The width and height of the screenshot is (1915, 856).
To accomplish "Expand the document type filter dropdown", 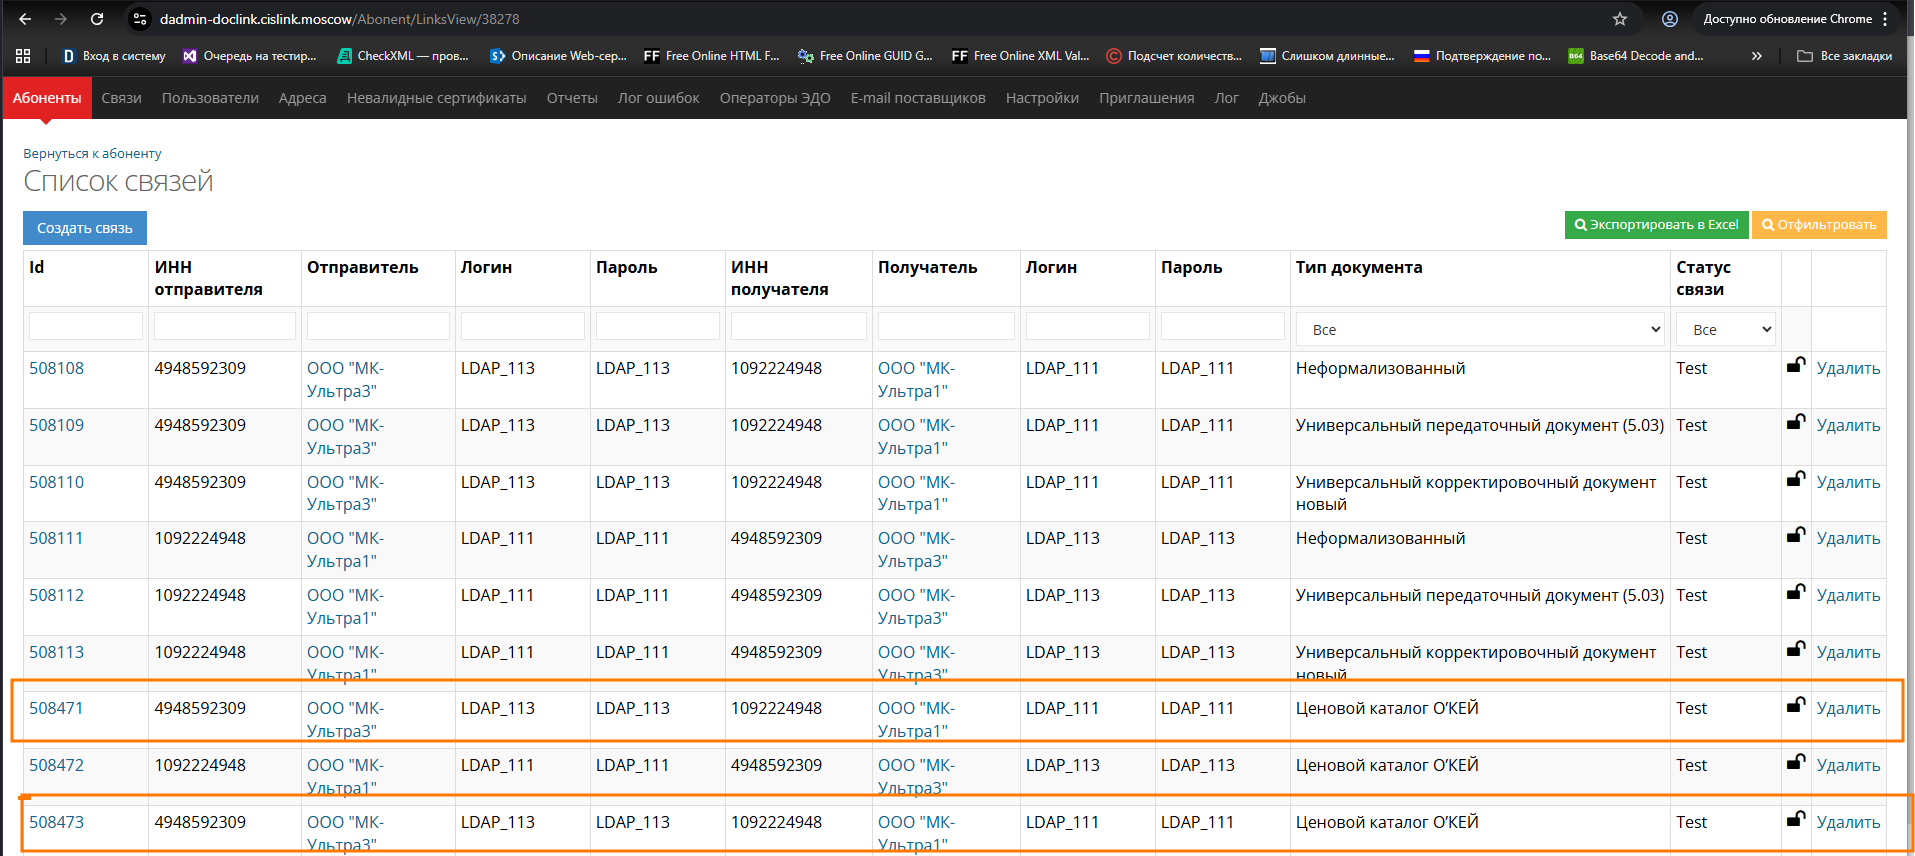I will [x=1479, y=330].
